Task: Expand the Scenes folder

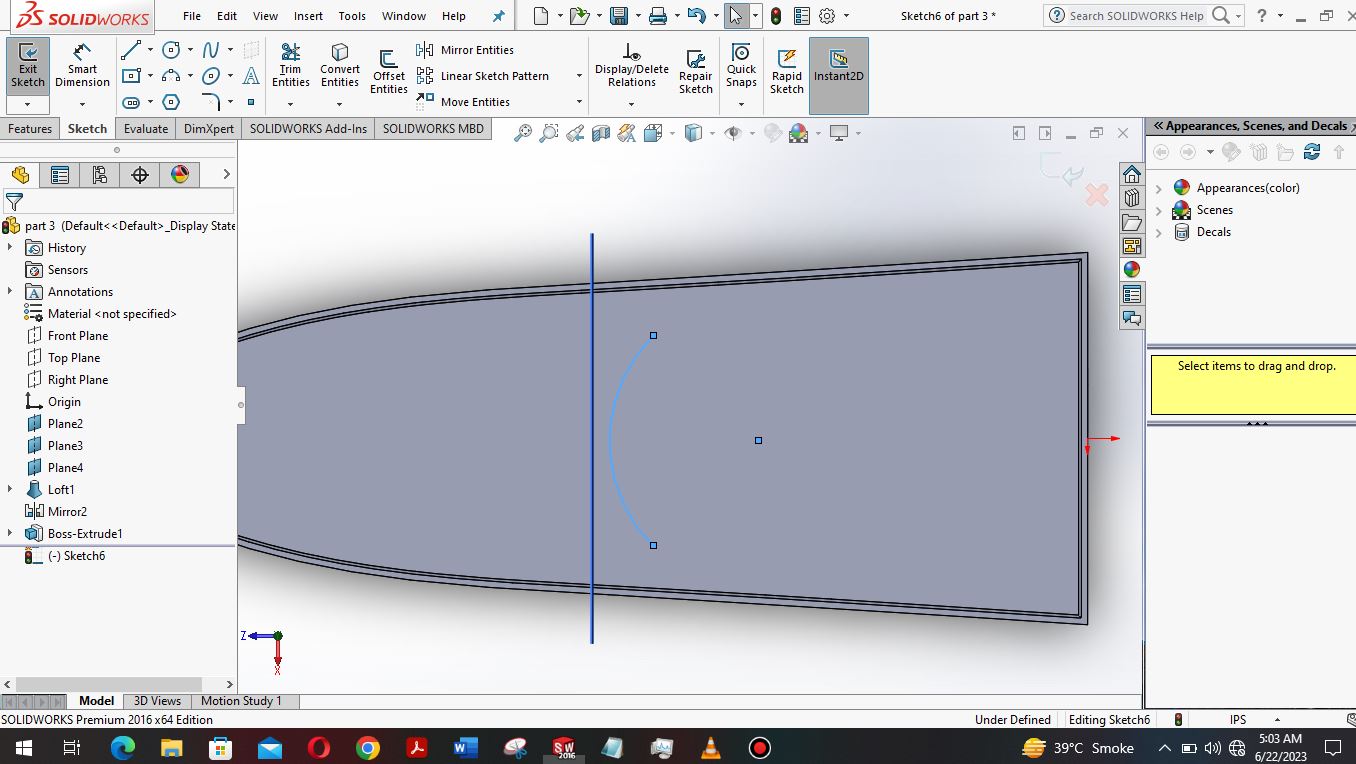Action: [x=1159, y=210]
